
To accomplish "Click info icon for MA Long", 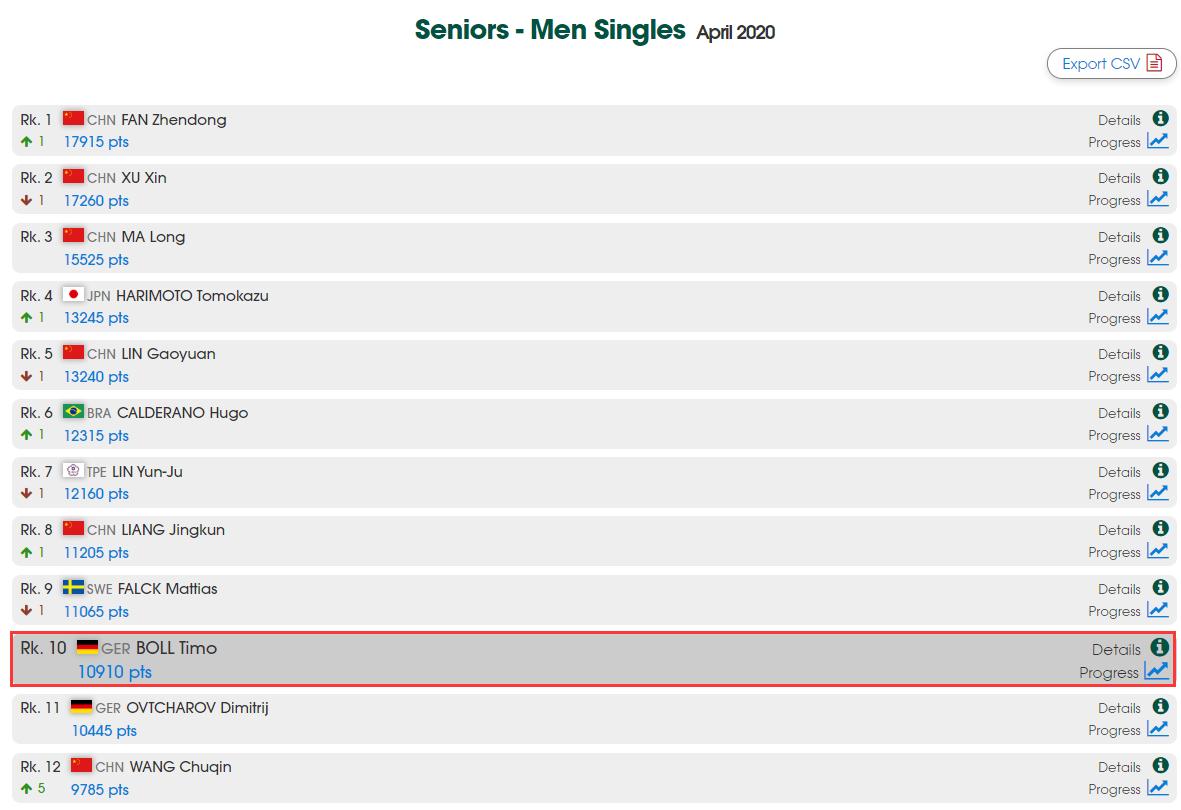I will point(1160,235).
